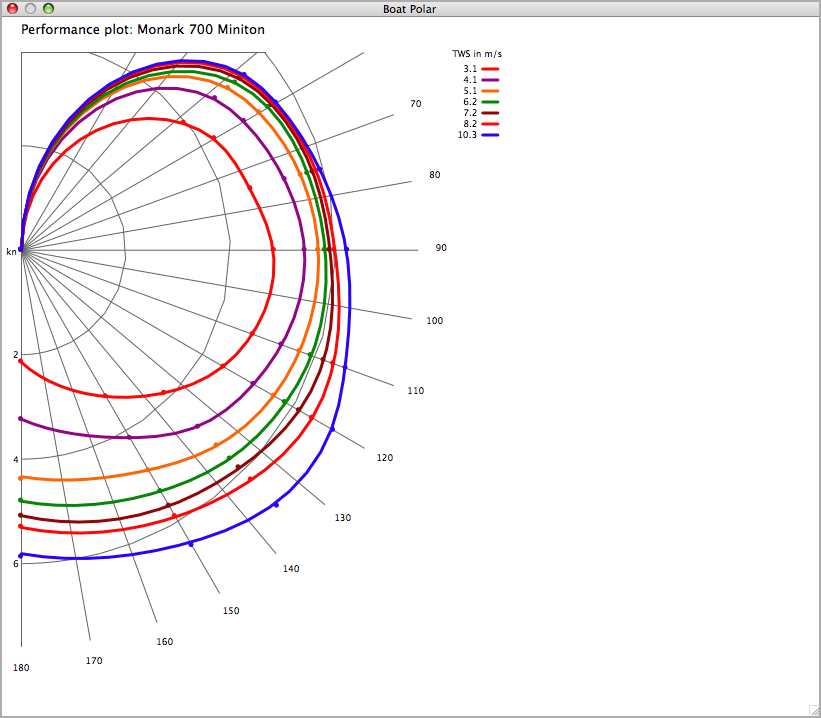The height and width of the screenshot is (718, 821).
Task: Click the 70 degree angle label
Action: click(x=416, y=104)
